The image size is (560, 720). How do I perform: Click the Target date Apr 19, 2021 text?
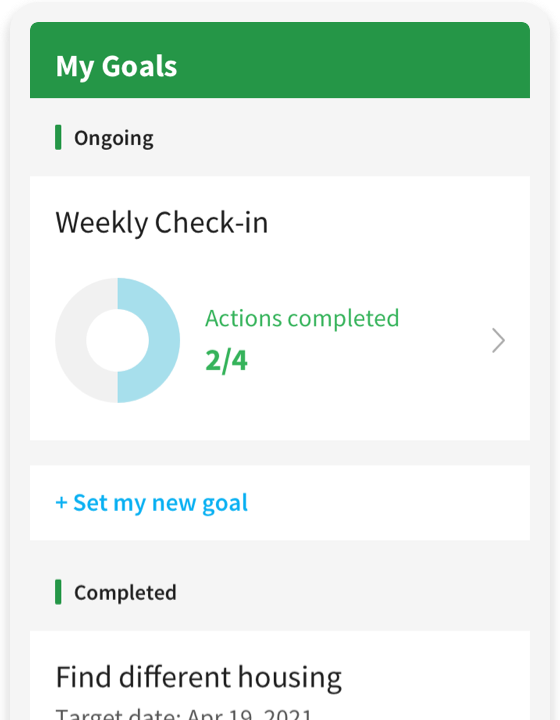pos(184,714)
